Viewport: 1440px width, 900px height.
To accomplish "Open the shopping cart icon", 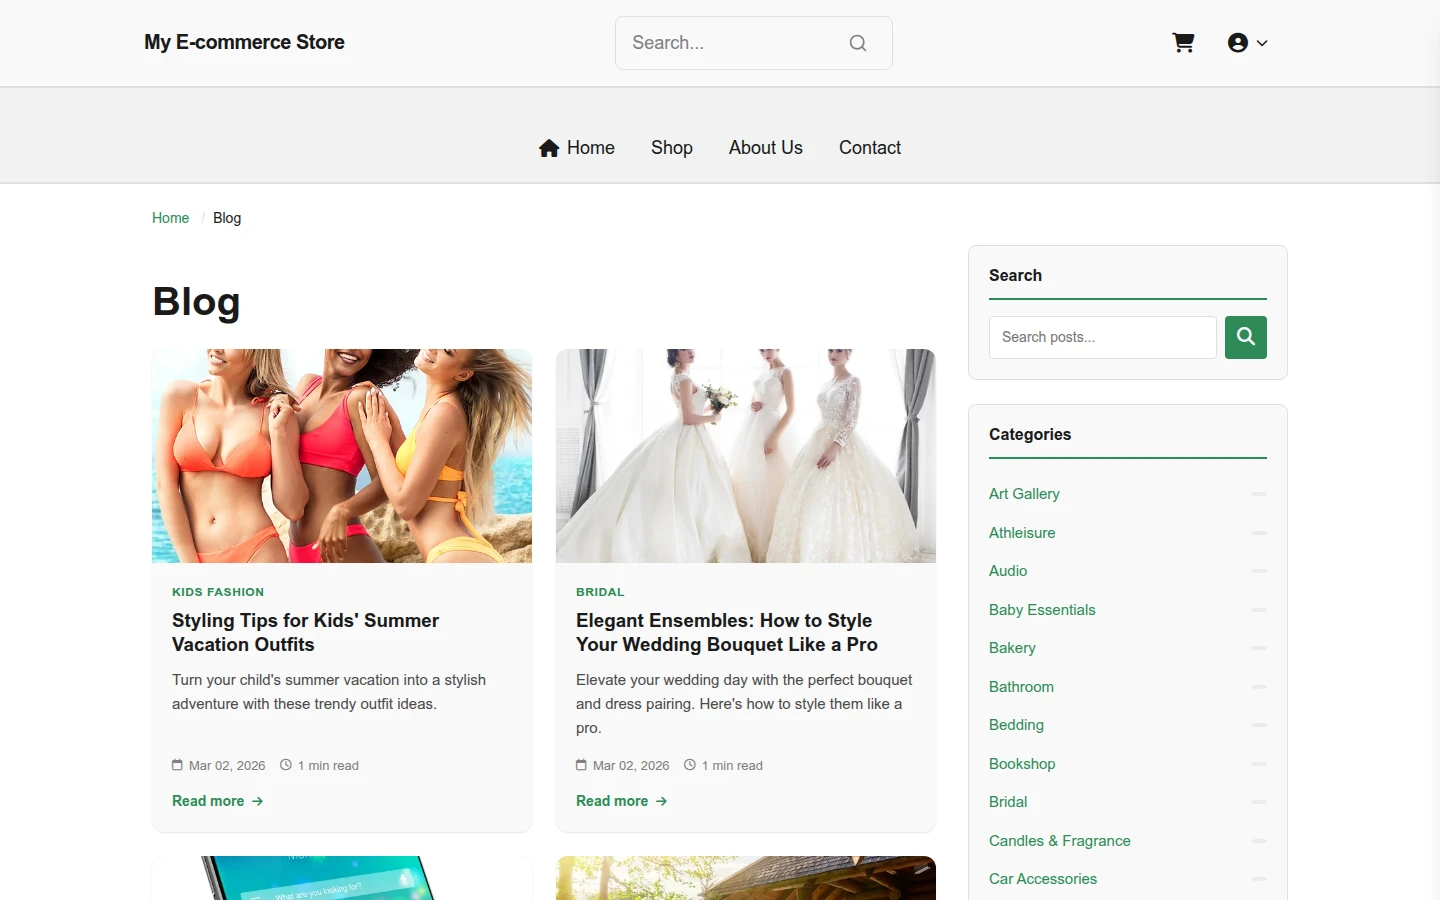I will tap(1183, 43).
